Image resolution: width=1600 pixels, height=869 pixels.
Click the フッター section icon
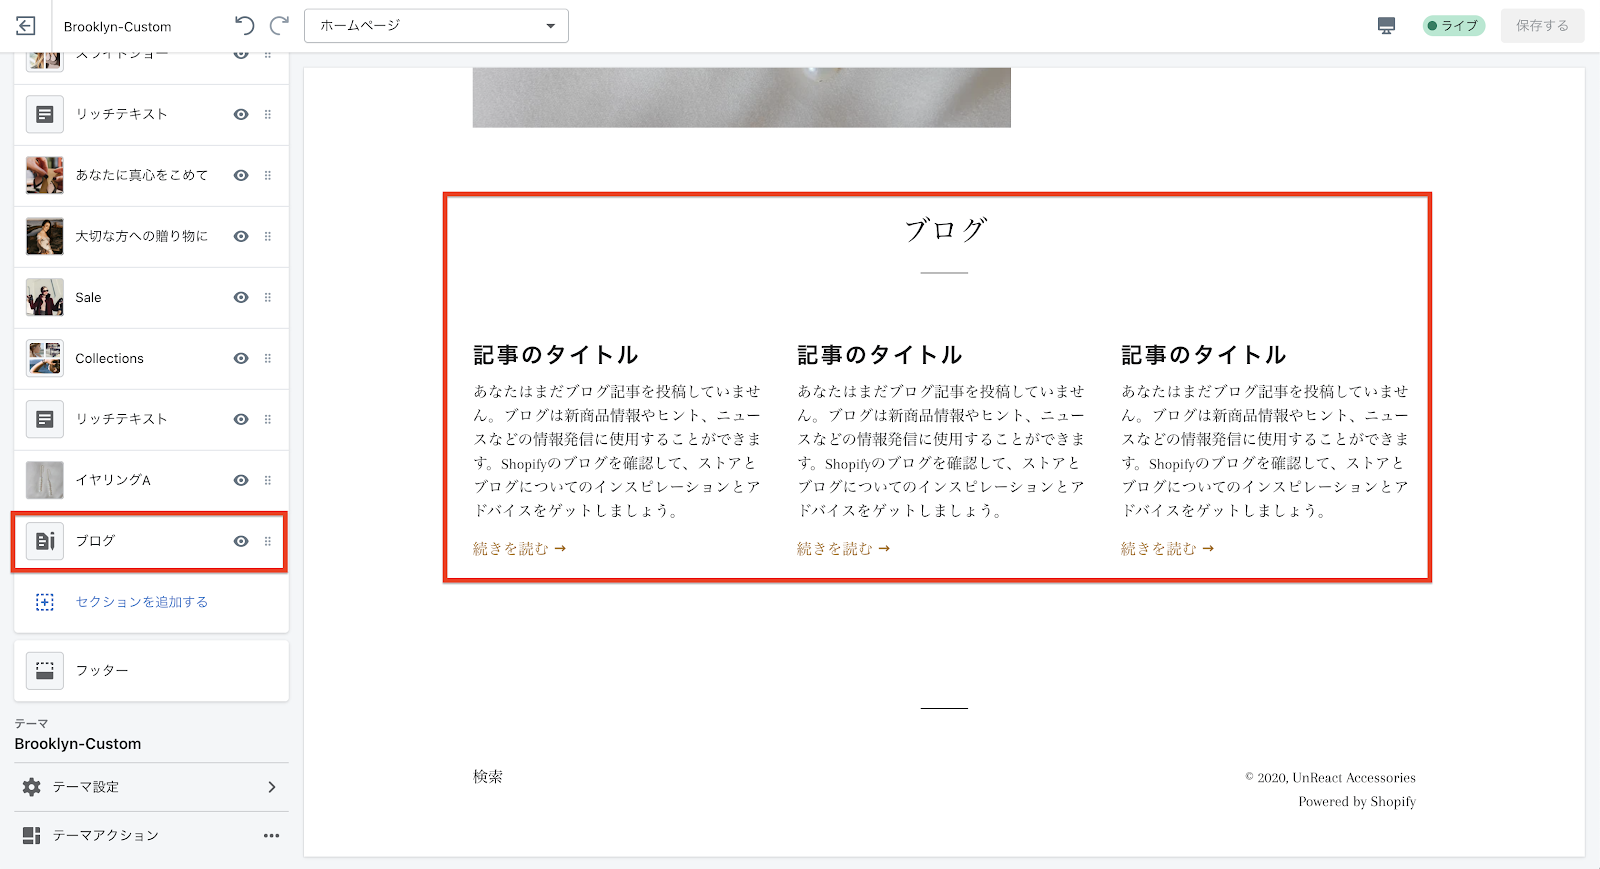(45, 671)
